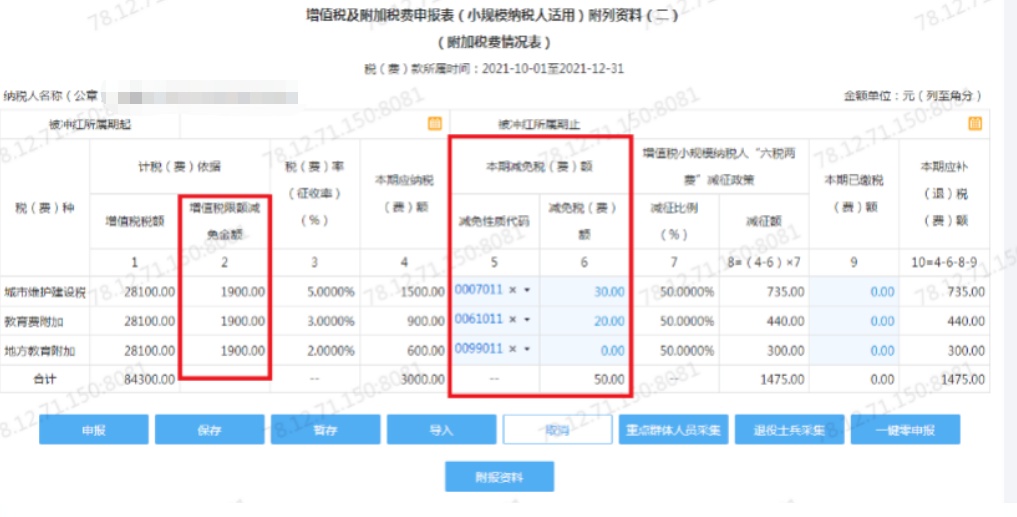Edit 城市维护建设税 paid amount field
Viewport: 1017px width, 517px height.
pyautogui.click(x=854, y=292)
